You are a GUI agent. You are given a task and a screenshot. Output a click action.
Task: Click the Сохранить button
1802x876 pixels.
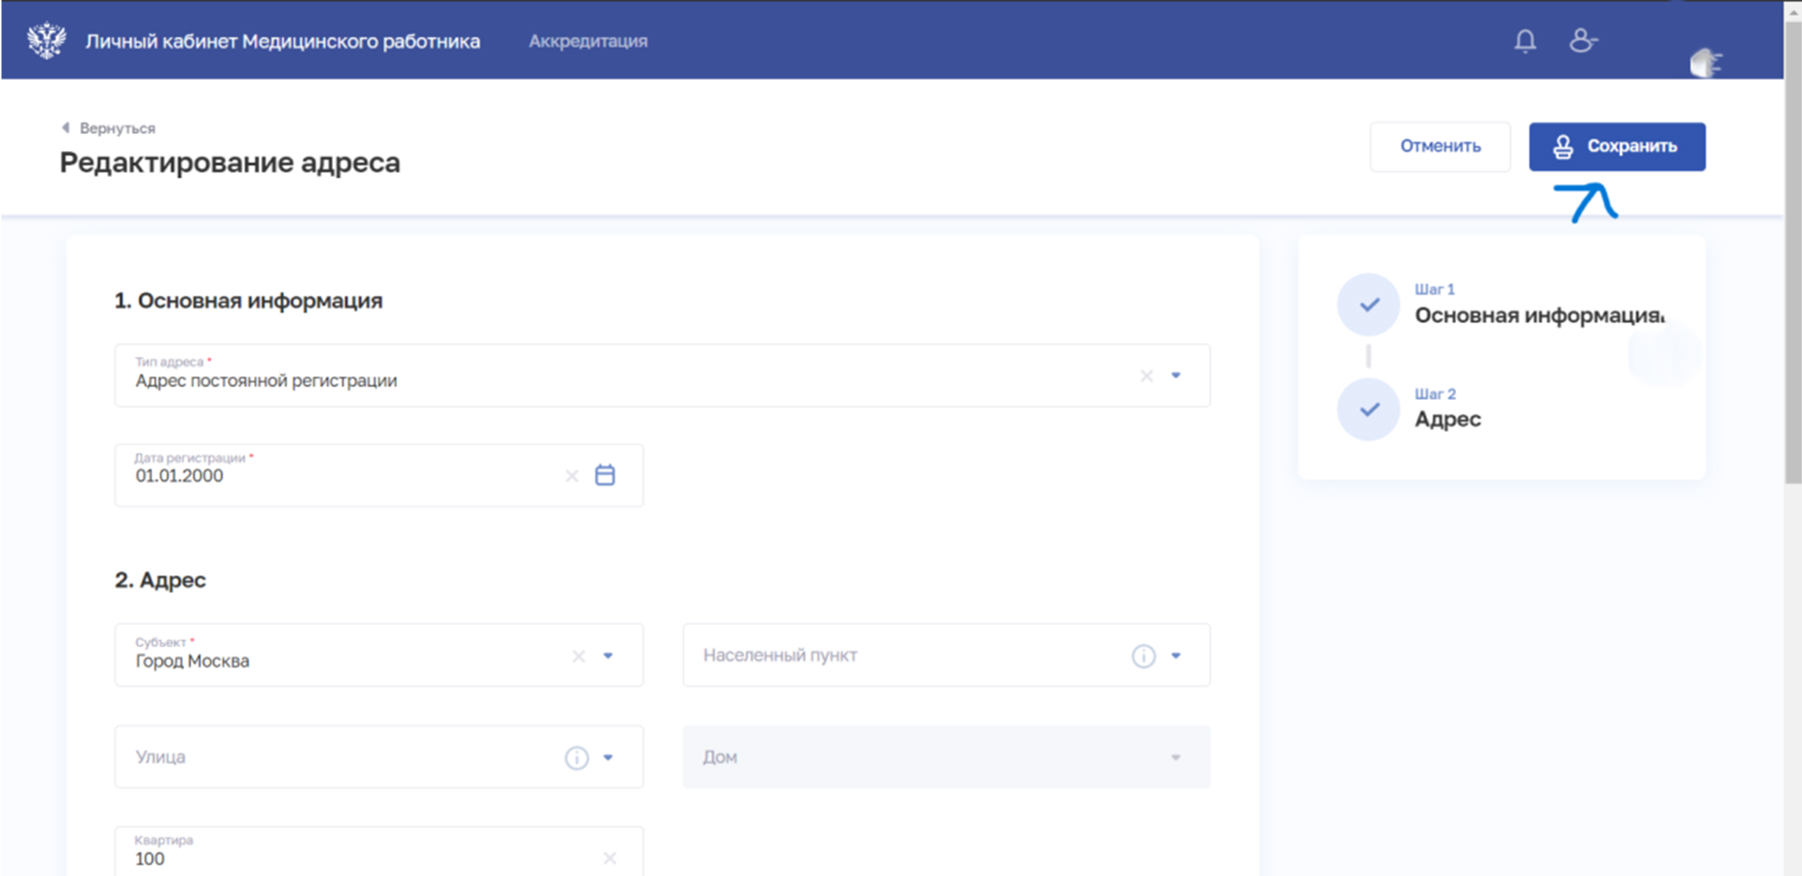point(1617,147)
